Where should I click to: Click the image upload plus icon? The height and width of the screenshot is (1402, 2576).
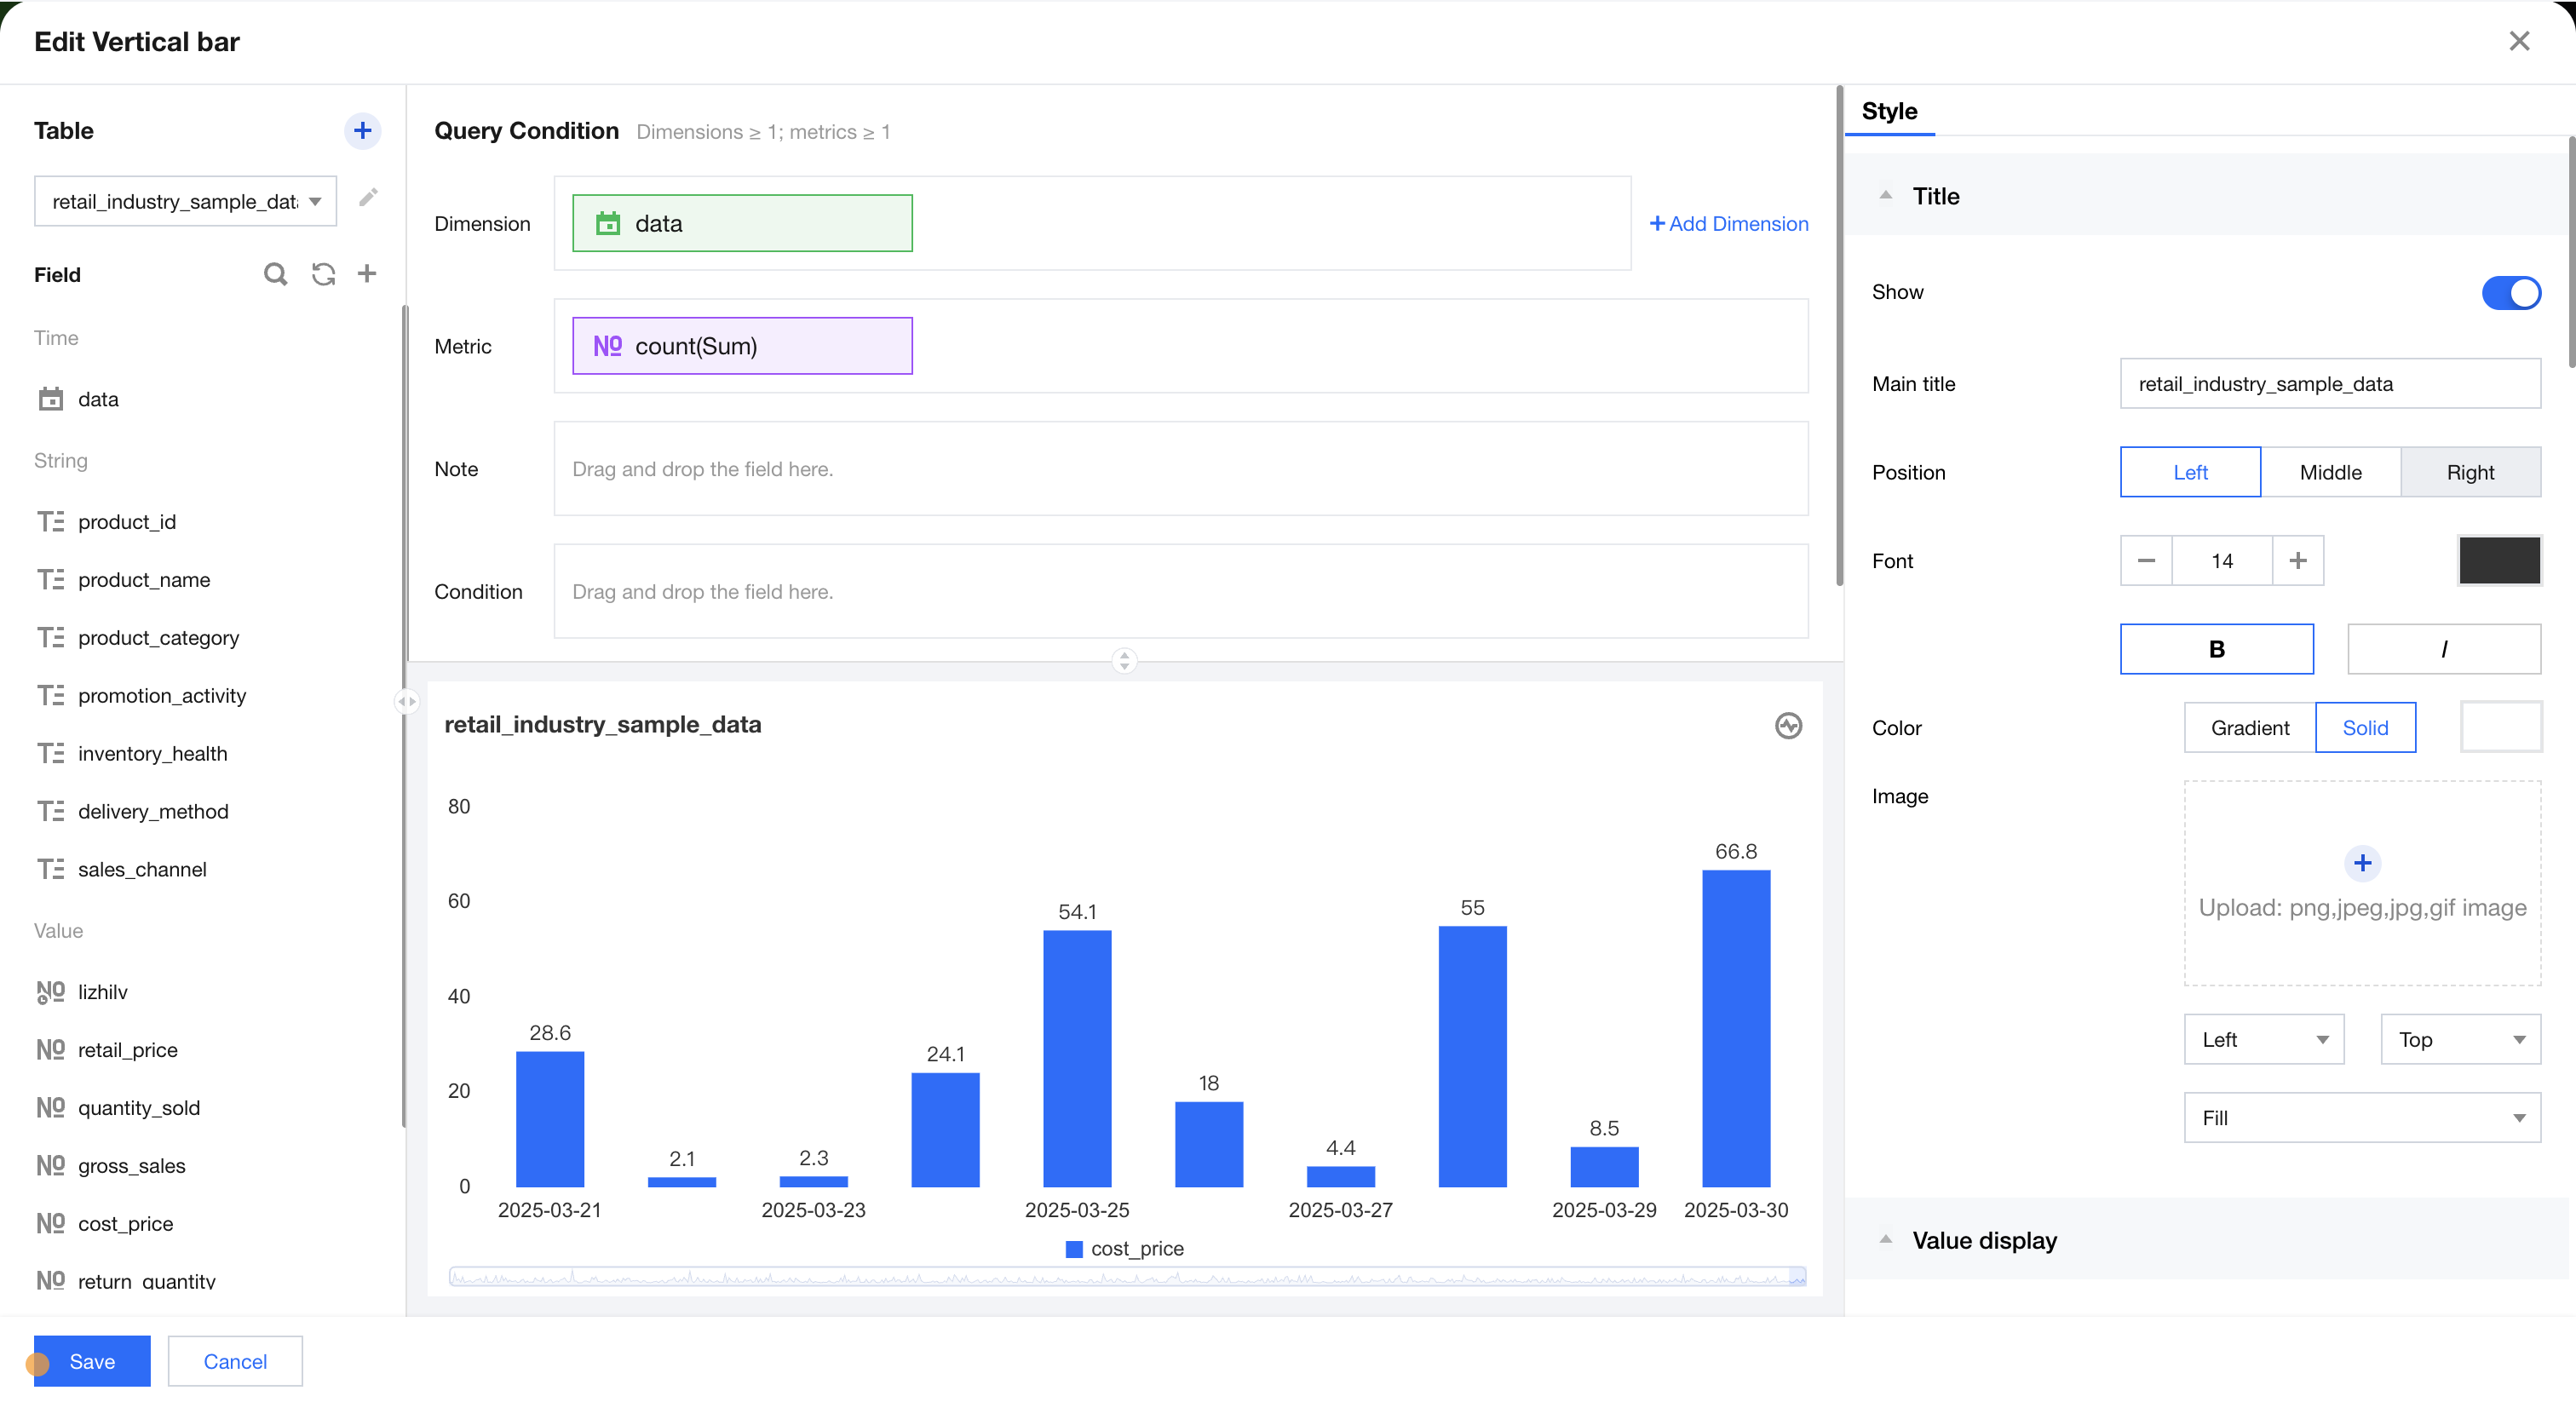2362,863
